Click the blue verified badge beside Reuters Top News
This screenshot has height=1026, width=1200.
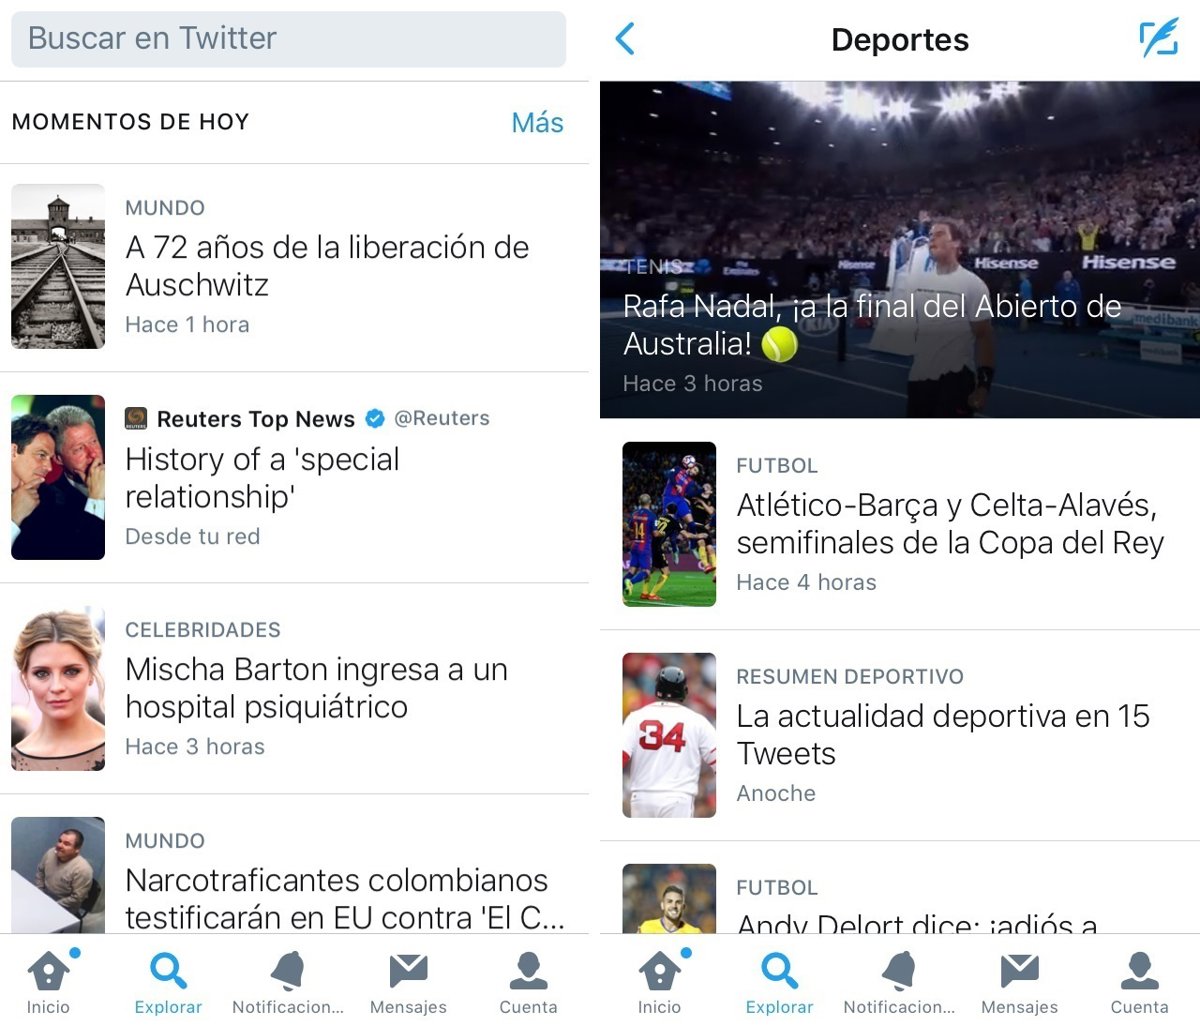pos(375,419)
